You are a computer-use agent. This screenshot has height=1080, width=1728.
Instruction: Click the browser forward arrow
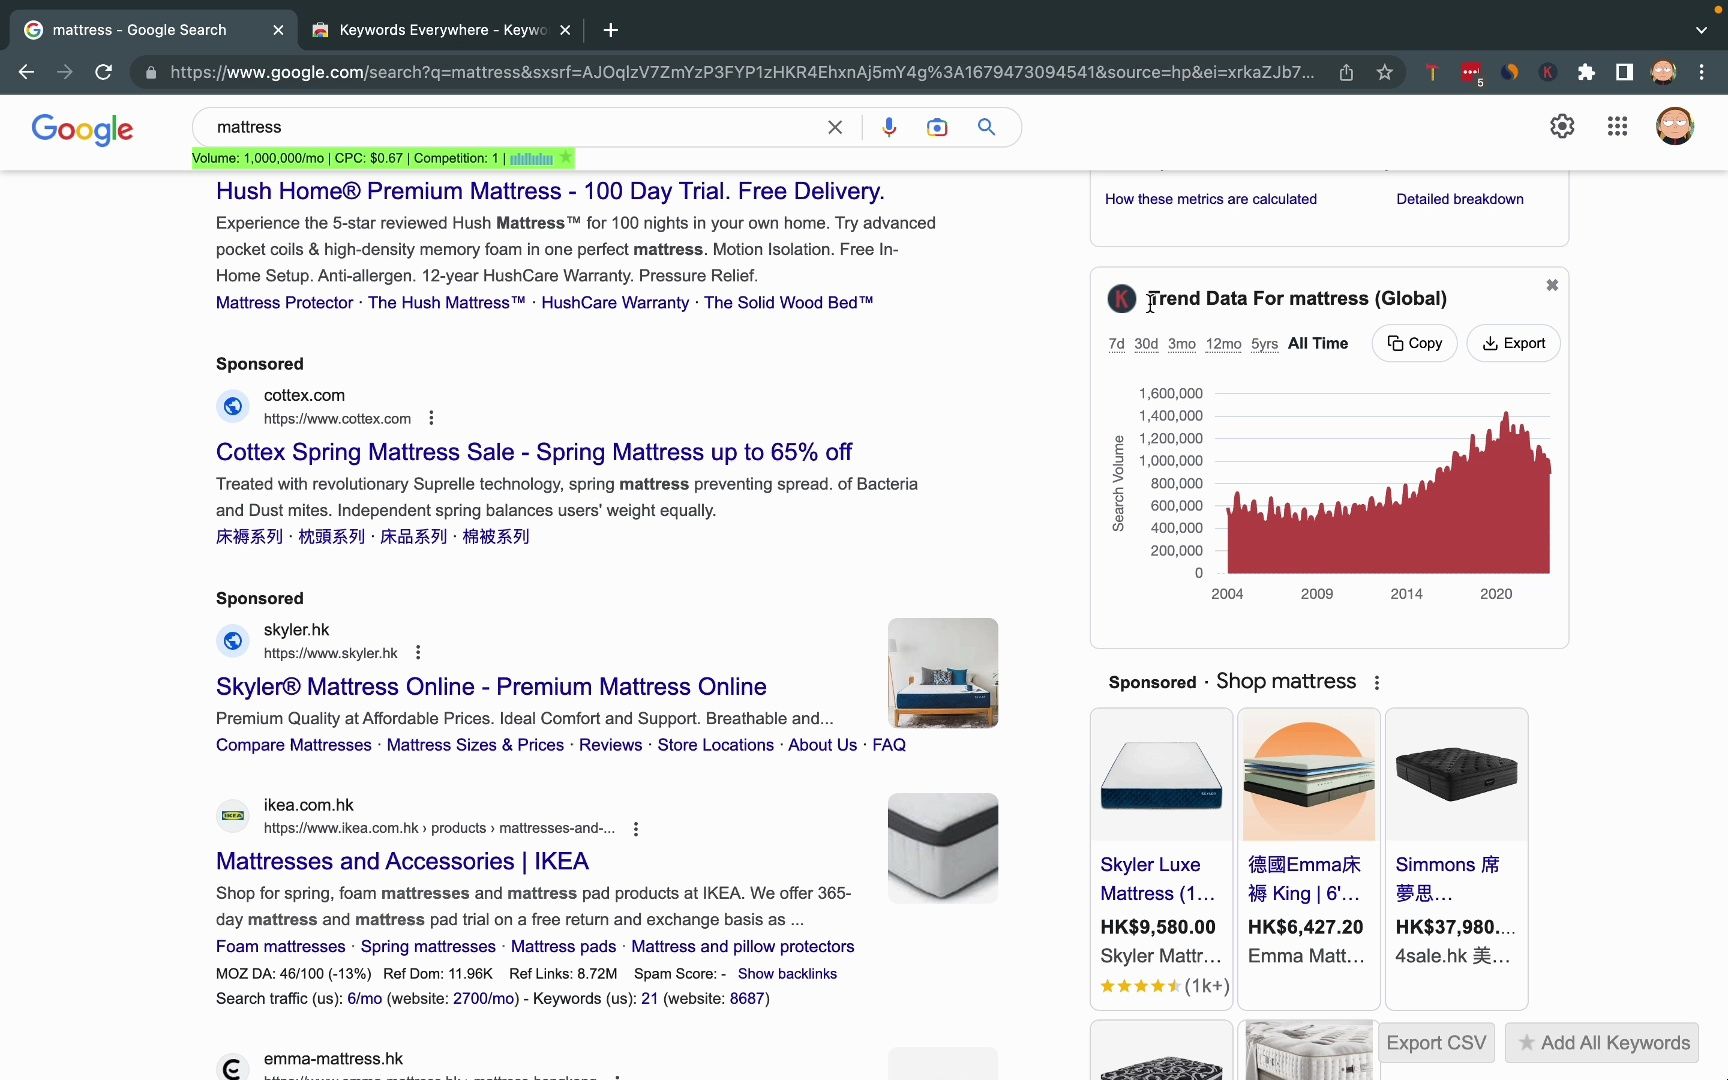click(x=65, y=72)
